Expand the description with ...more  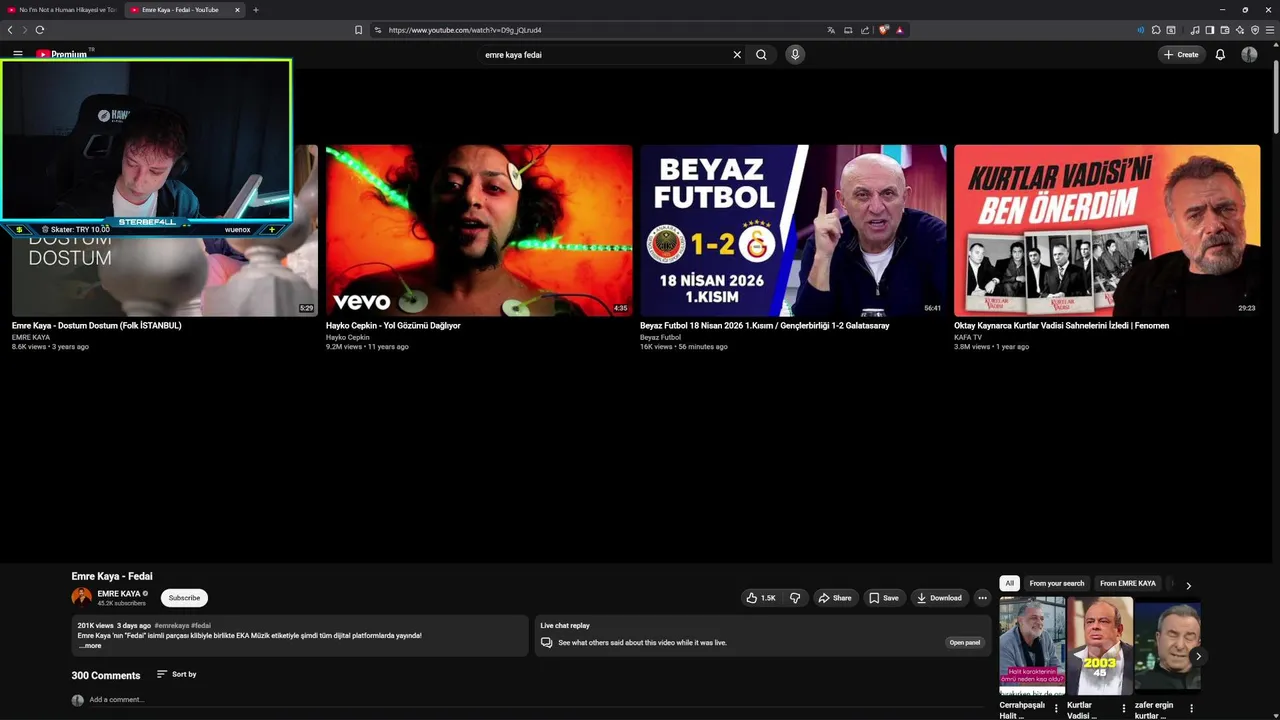[90, 646]
